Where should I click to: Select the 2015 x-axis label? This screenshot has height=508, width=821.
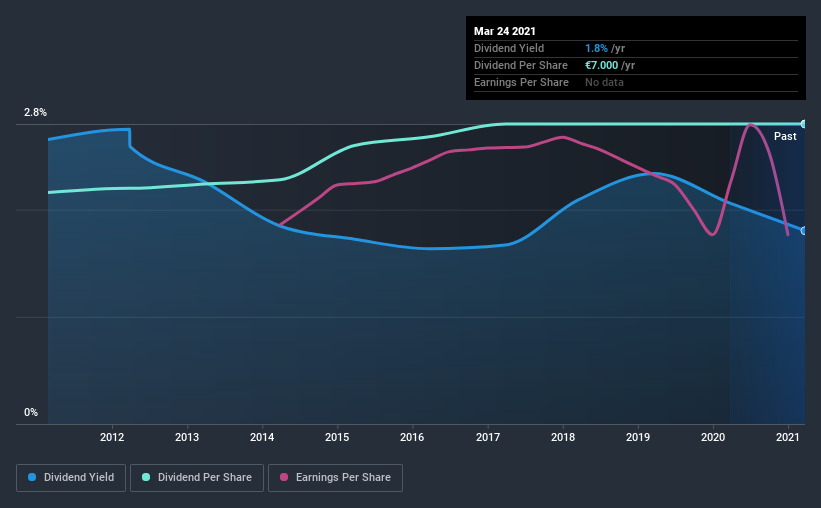[x=337, y=437]
